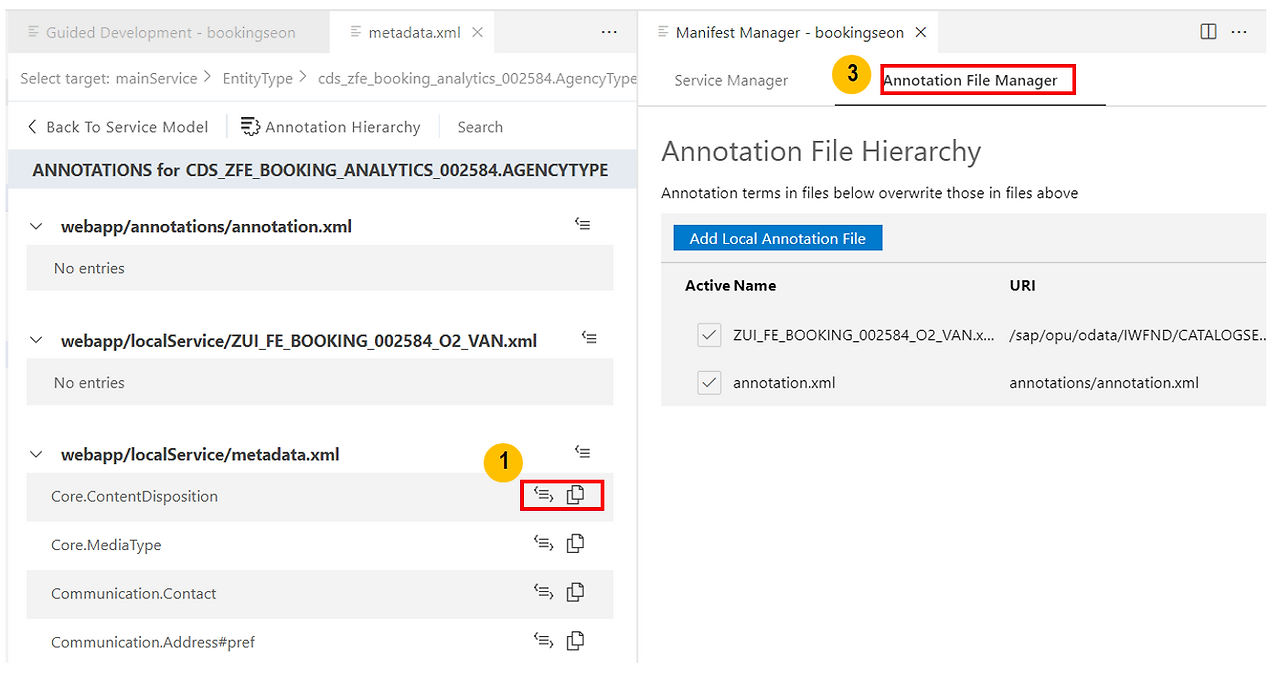Image resolution: width=1280 pixels, height=678 pixels.
Task: Uncheck the ZUI_FE_BOOKING_002584_O2_VAN active checkbox
Action: coord(709,335)
